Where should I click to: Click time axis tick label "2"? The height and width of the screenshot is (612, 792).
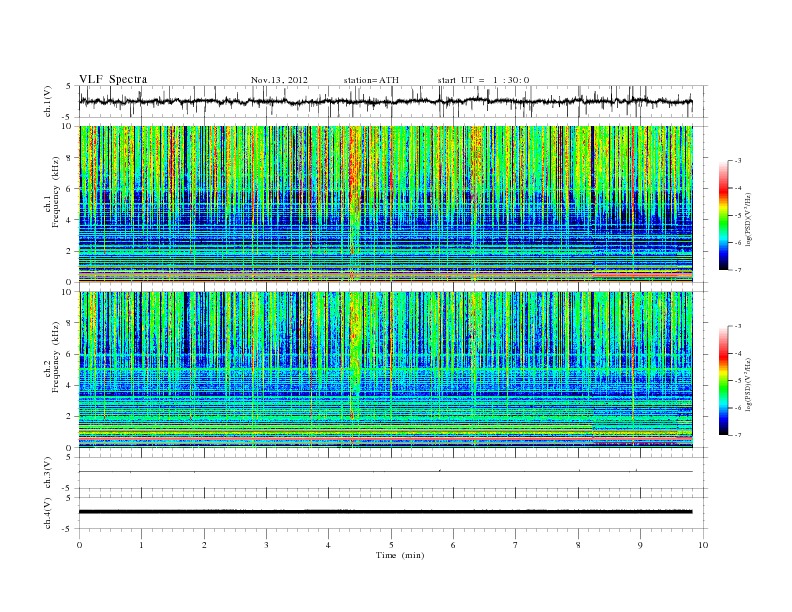pyautogui.click(x=204, y=545)
